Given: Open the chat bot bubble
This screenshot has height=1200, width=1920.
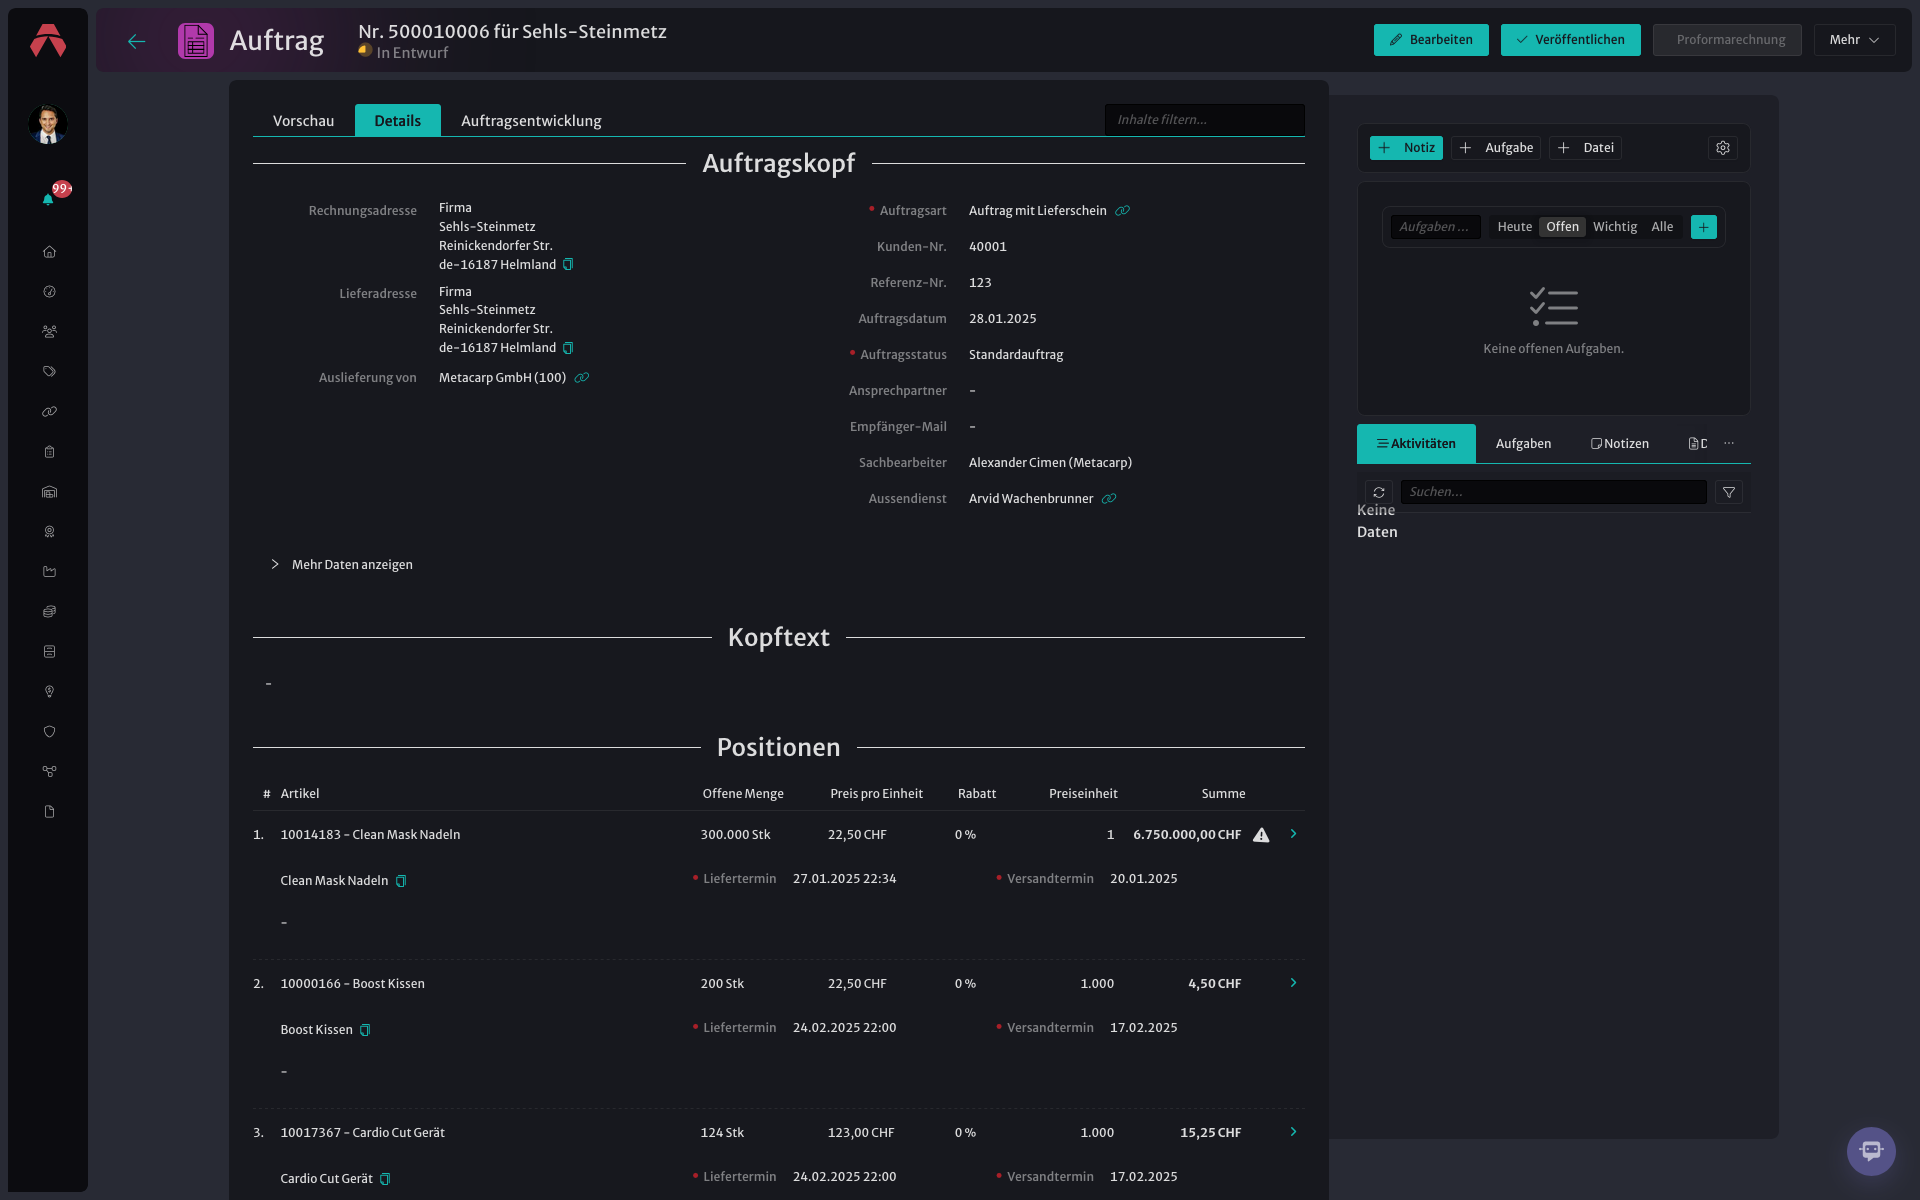Looking at the screenshot, I should pyautogui.click(x=1871, y=1151).
